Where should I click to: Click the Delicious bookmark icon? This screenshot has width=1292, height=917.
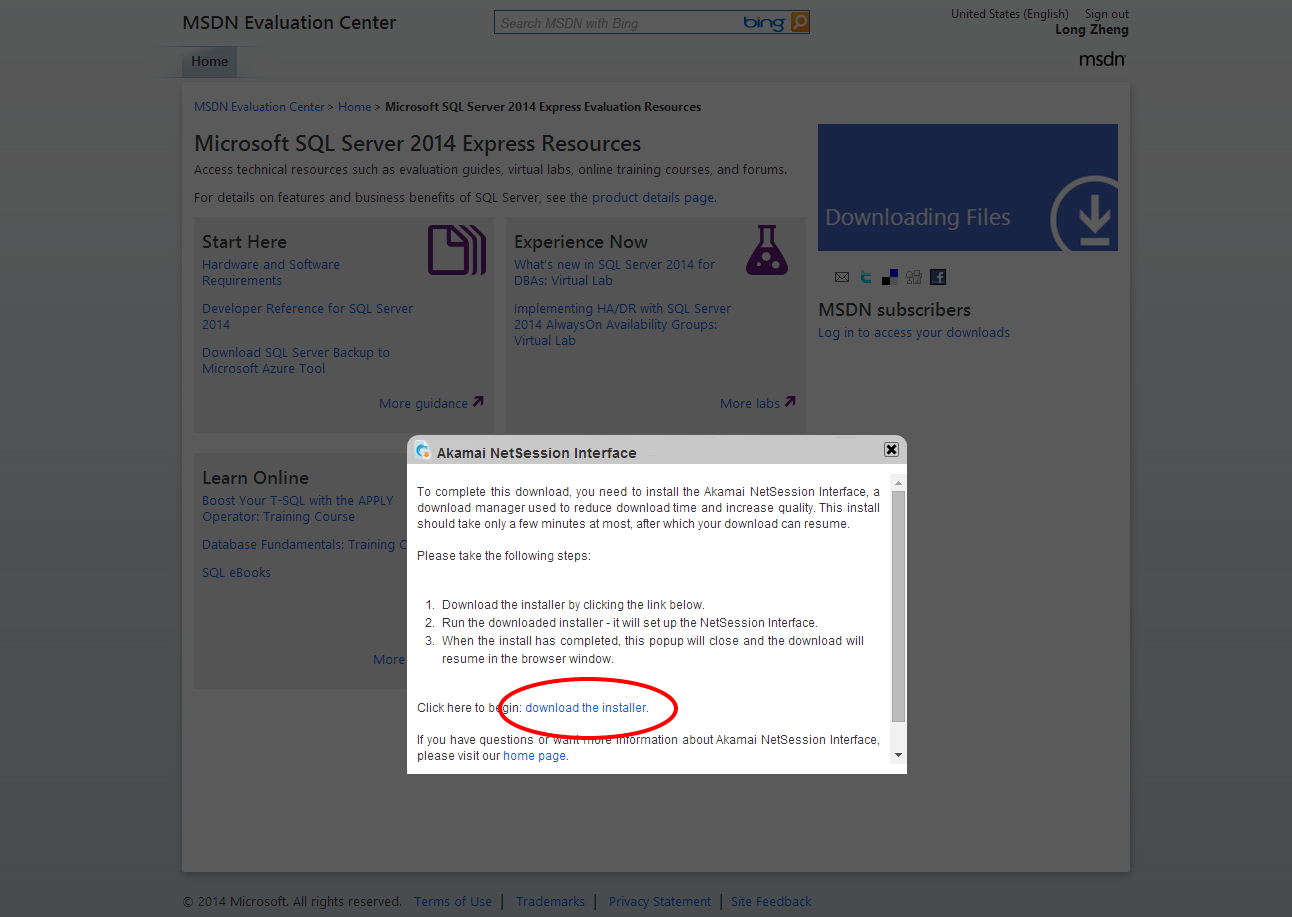tap(889, 277)
